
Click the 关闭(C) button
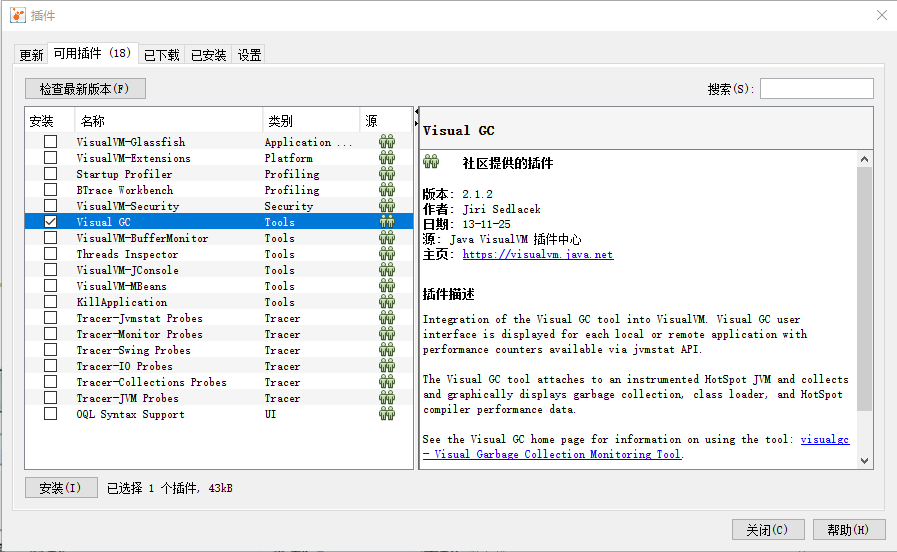tap(768, 530)
